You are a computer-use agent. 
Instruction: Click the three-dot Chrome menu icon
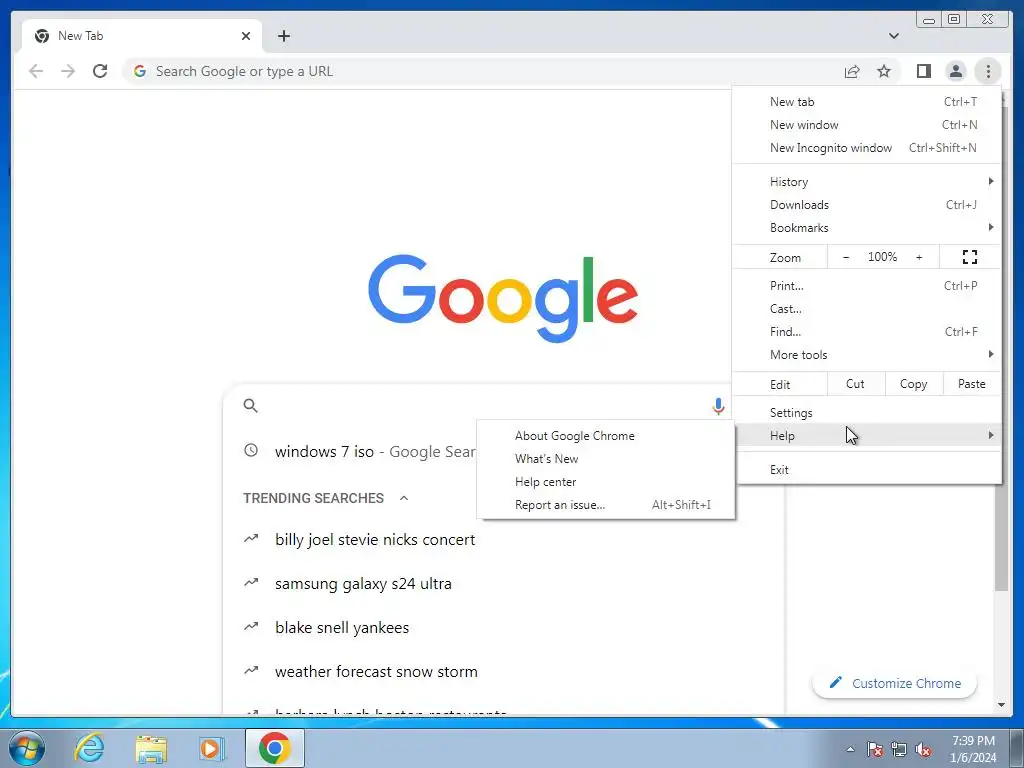pos(988,71)
